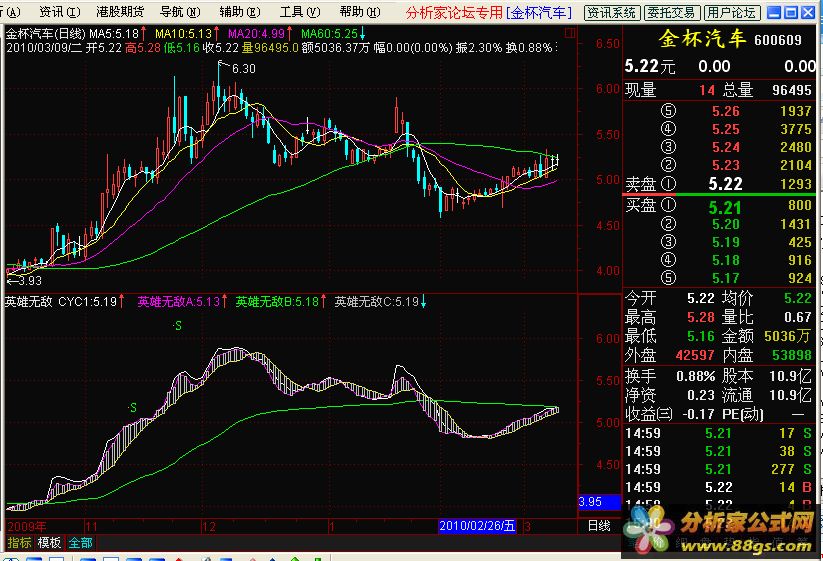Click the MA10:5.13 indicator label
Viewport: 823px width, 561px height.
187,34
